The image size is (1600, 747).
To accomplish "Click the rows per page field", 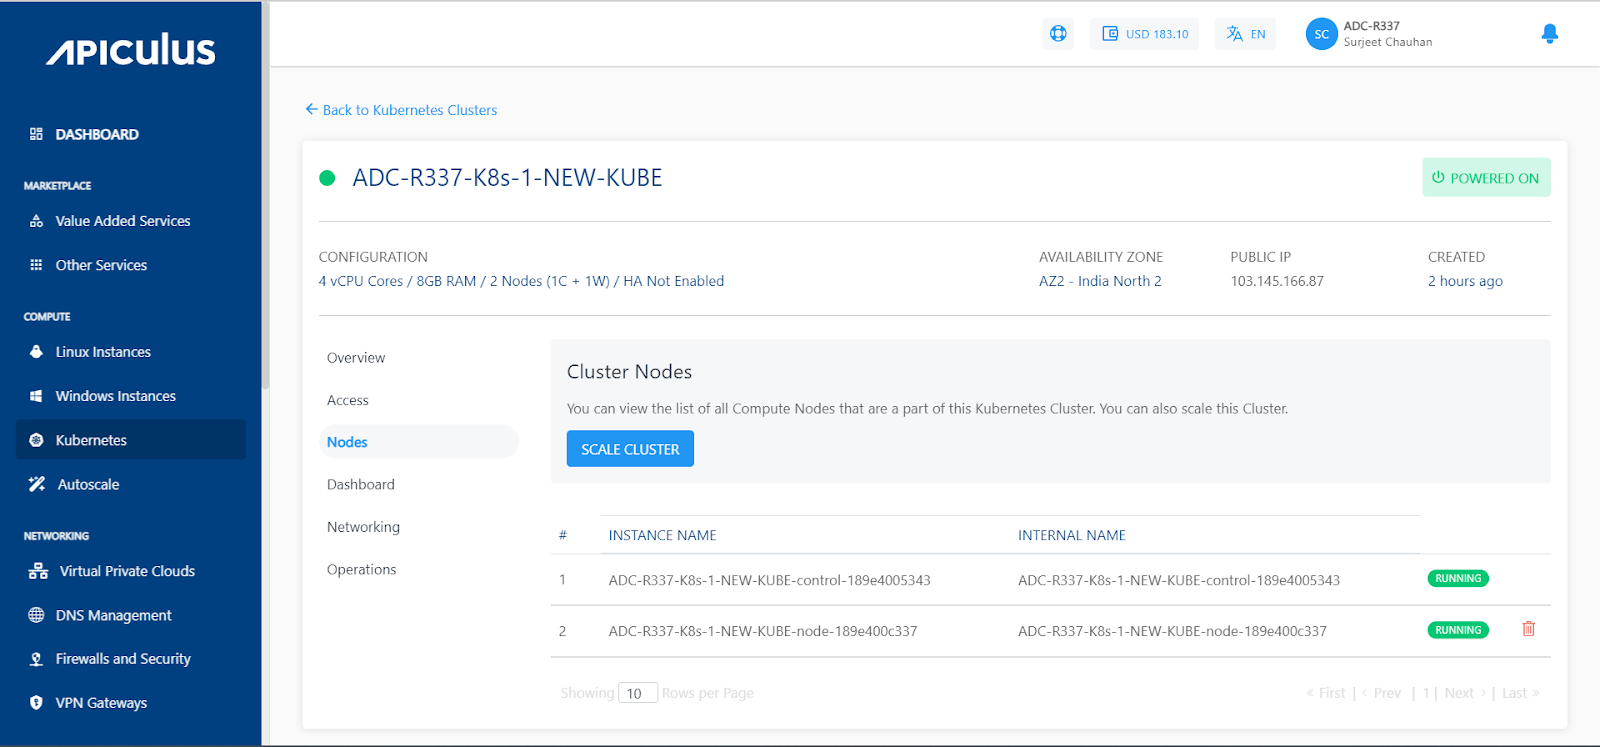I will [x=638, y=693].
